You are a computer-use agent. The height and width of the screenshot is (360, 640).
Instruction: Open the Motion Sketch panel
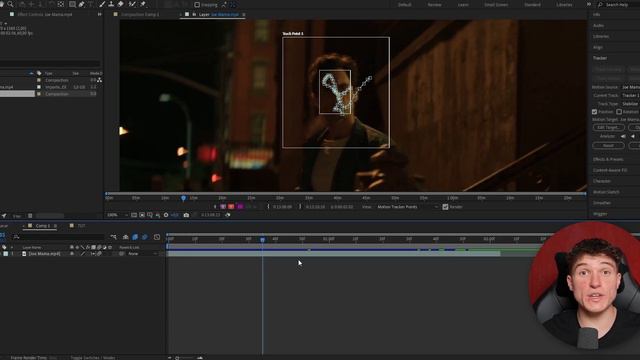click(x=606, y=192)
